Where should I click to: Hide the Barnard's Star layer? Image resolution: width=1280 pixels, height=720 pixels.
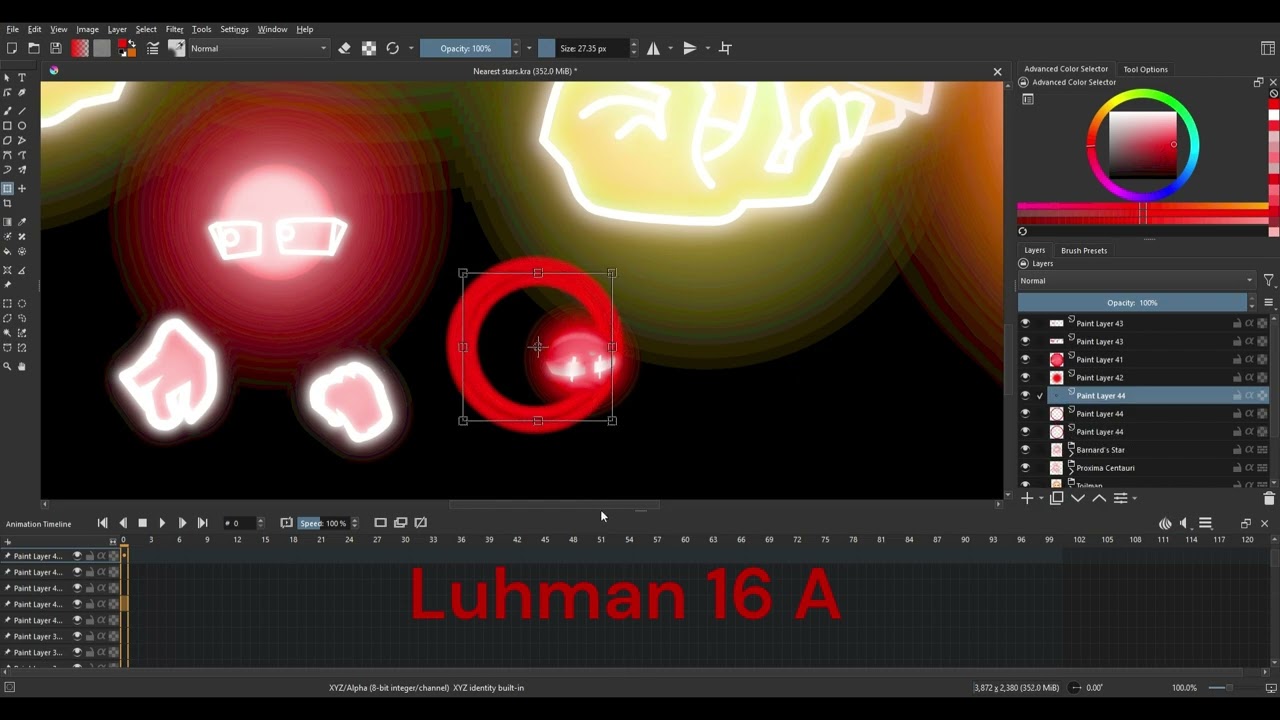1025,450
